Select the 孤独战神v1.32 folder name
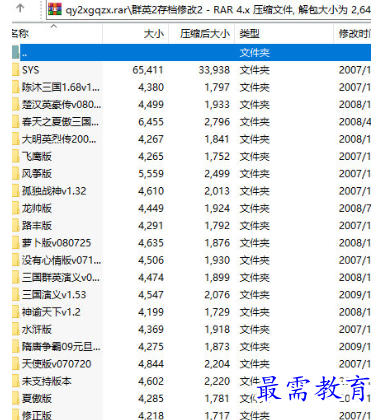Viewport: 378px width, 420px height. click(54, 191)
